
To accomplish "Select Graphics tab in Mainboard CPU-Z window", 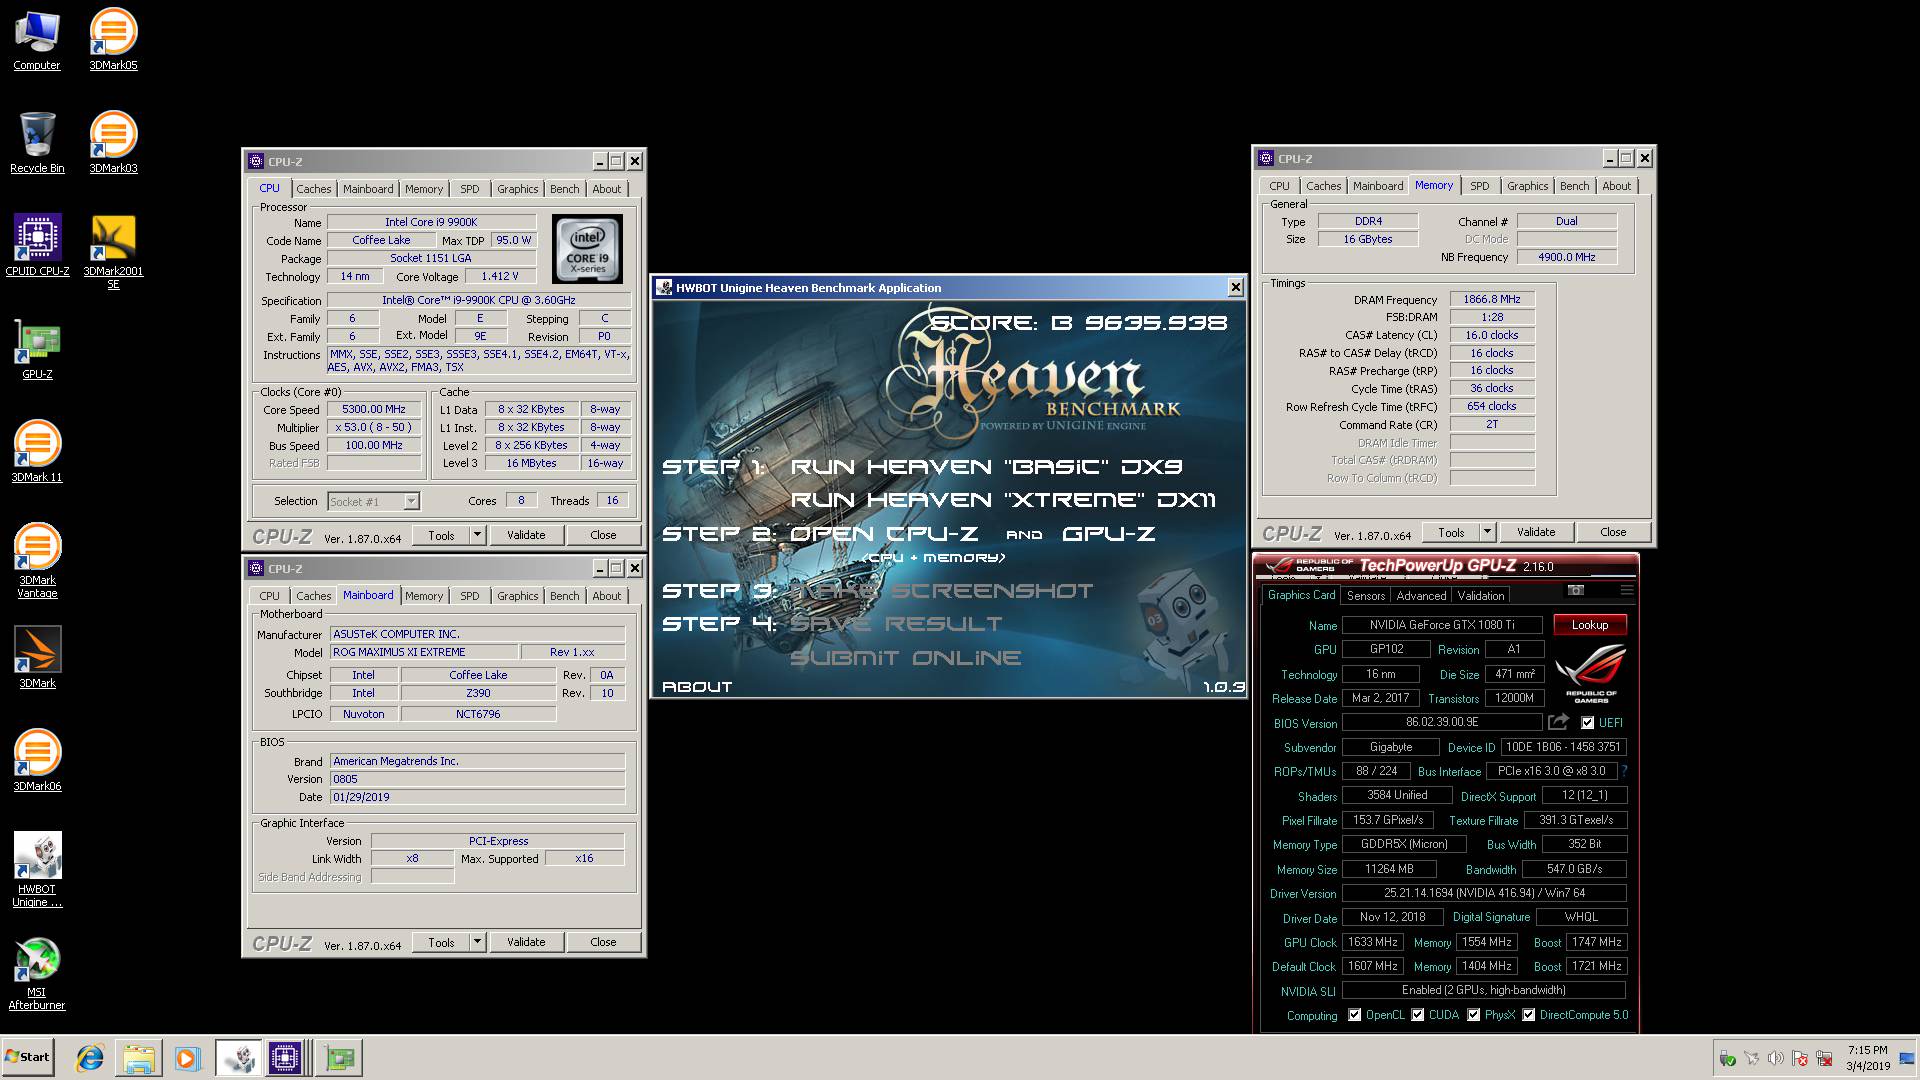I will (x=518, y=596).
